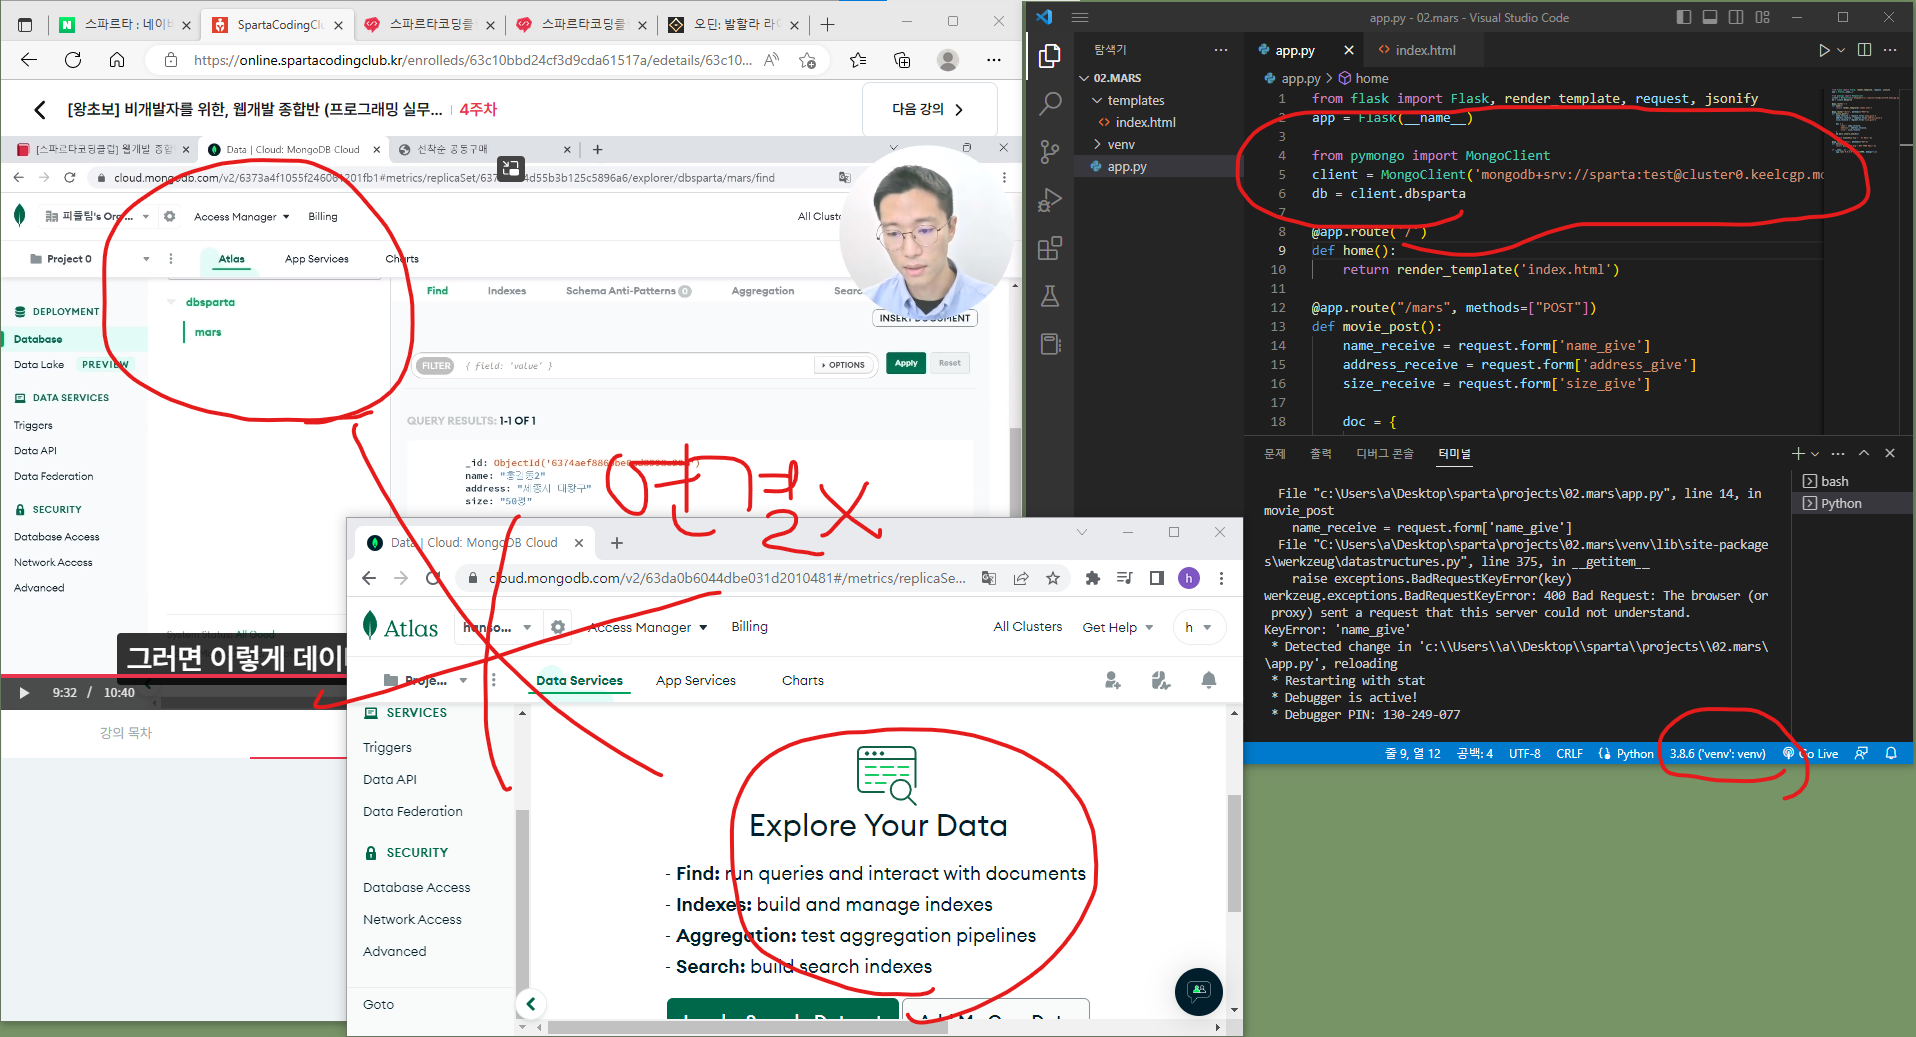Image resolution: width=1916 pixels, height=1037 pixels.
Task: Collapse the Atlas sidebar with chevron button
Action: pos(531,1004)
